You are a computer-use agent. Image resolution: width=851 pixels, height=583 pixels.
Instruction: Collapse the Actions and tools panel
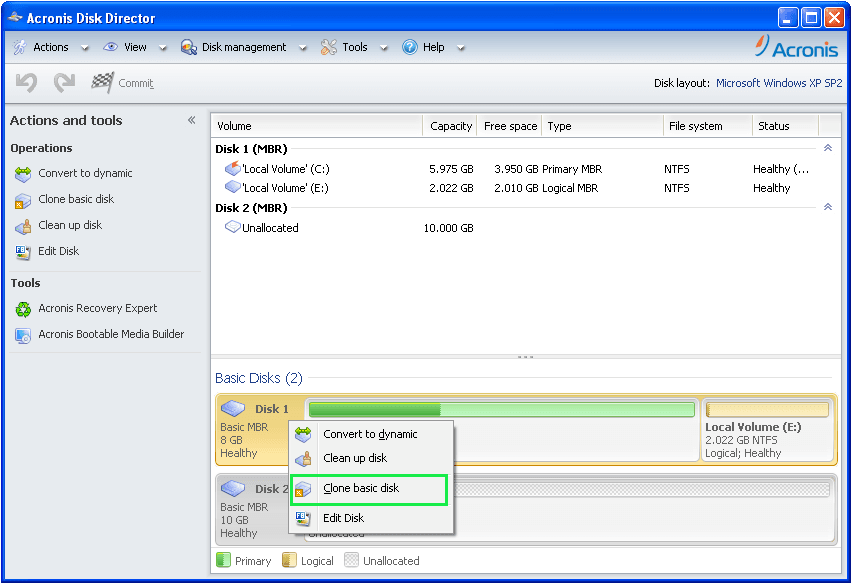192,120
